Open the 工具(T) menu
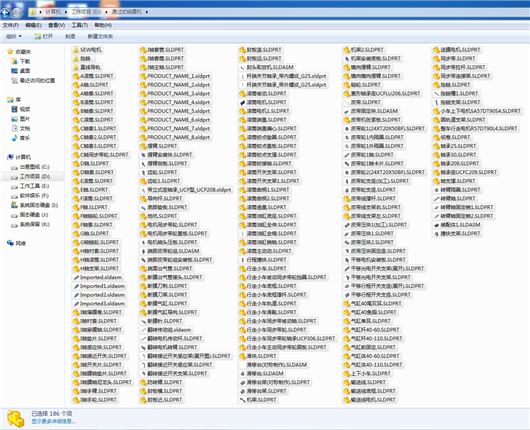The width and height of the screenshot is (530, 430). click(79, 25)
